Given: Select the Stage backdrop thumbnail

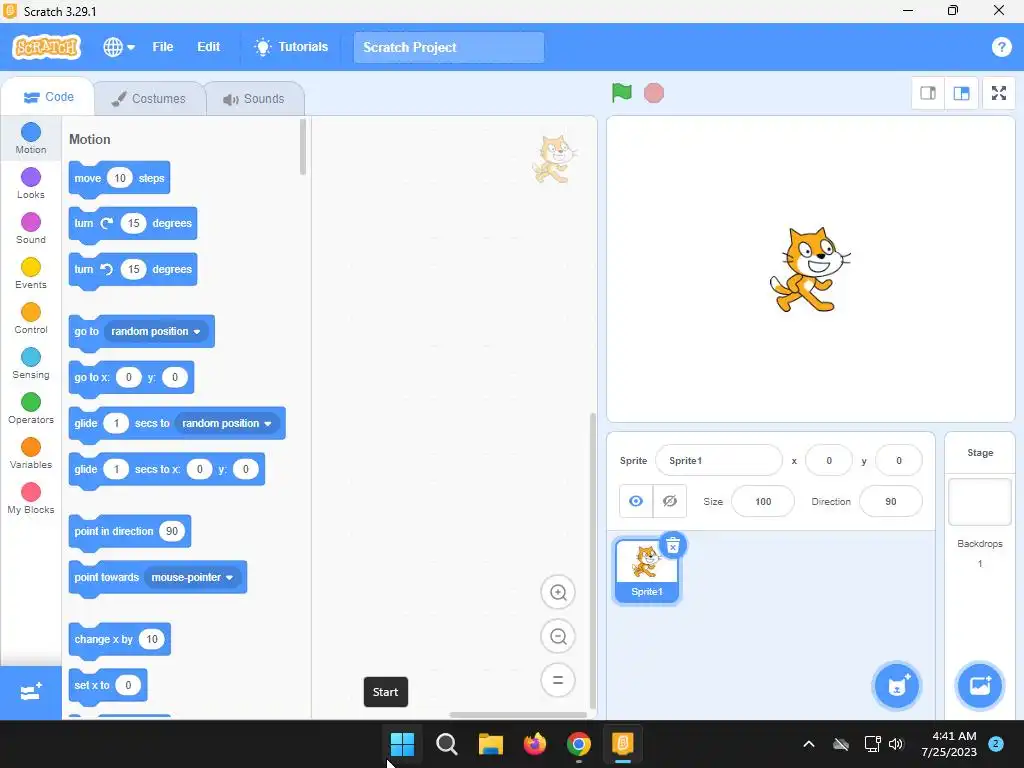Looking at the screenshot, I should click(x=980, y=502).
